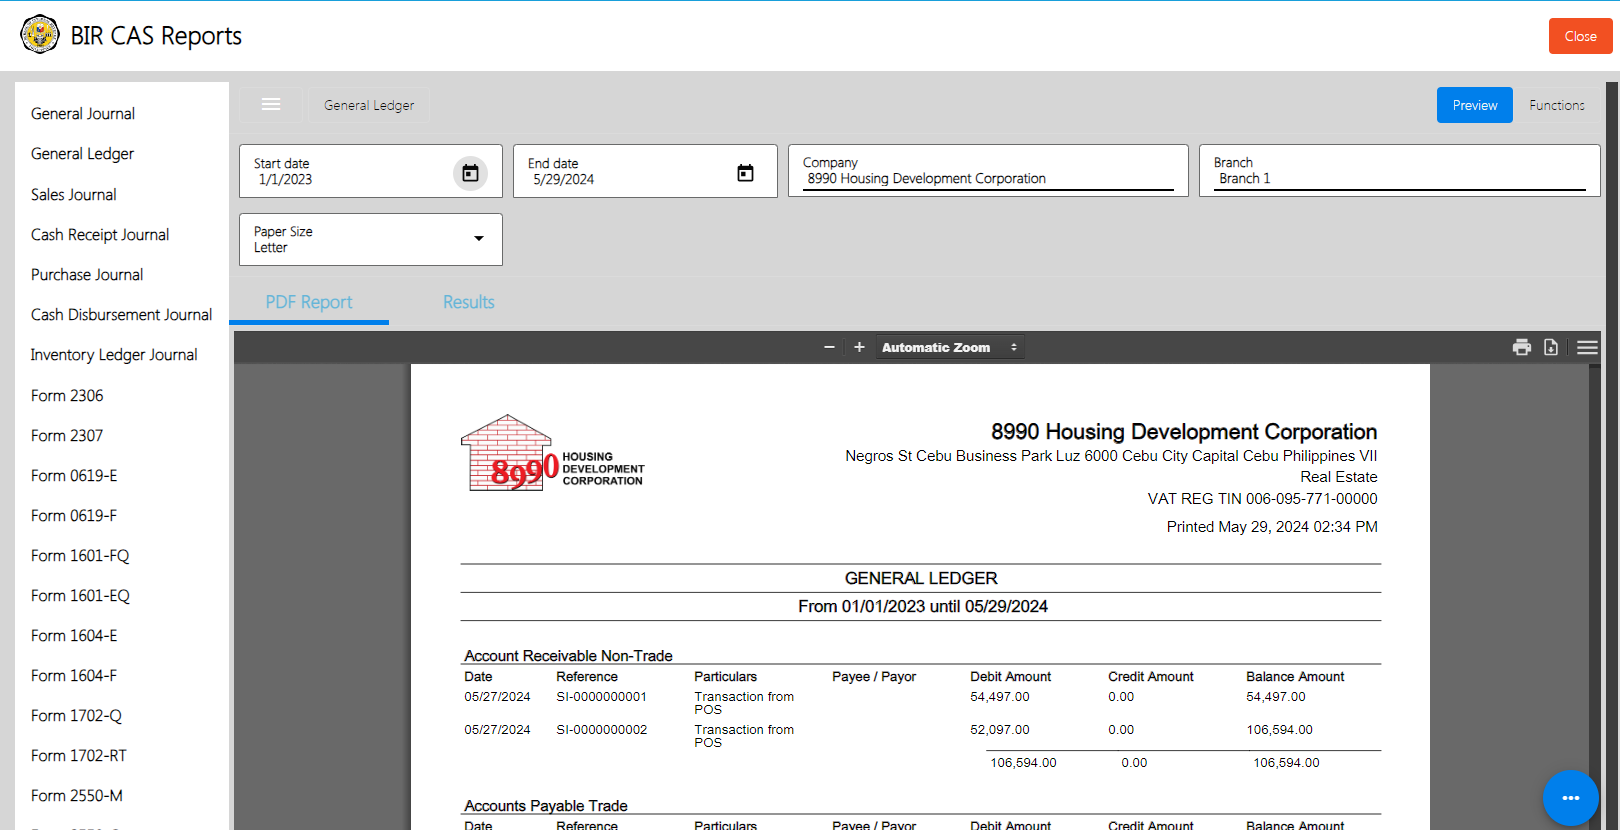Open Inventory Ledger Journal report

114,355
